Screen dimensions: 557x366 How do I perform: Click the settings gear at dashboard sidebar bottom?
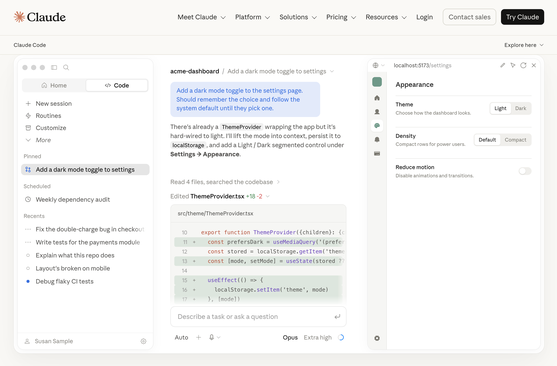click(x=377, y=338)
